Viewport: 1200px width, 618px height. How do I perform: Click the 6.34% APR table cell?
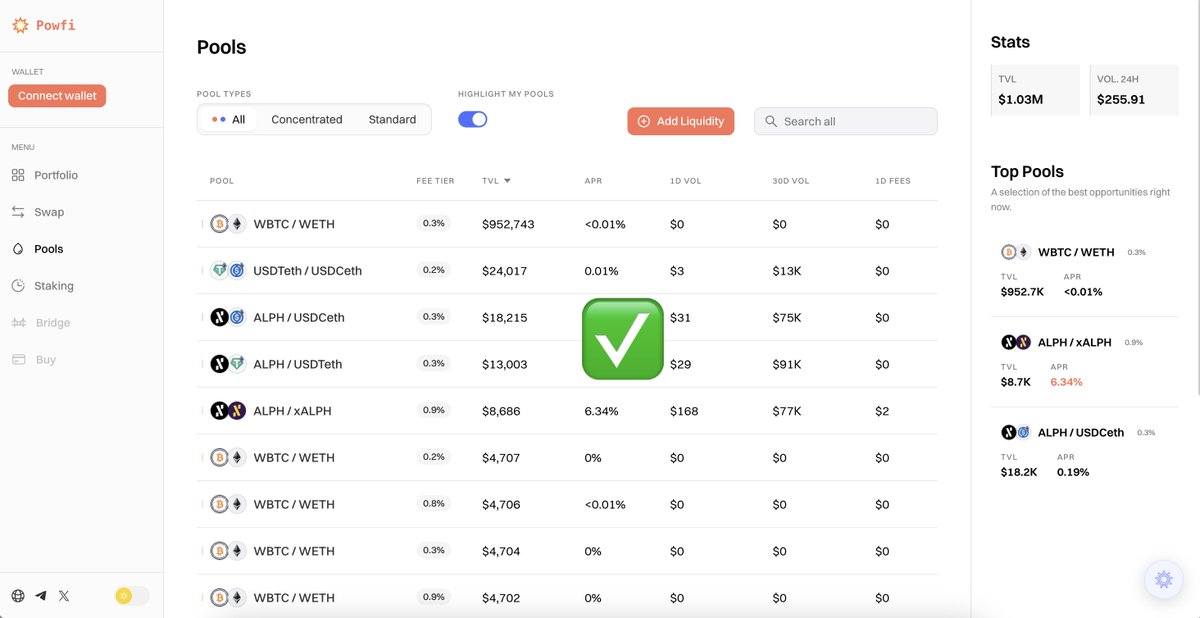601,411
